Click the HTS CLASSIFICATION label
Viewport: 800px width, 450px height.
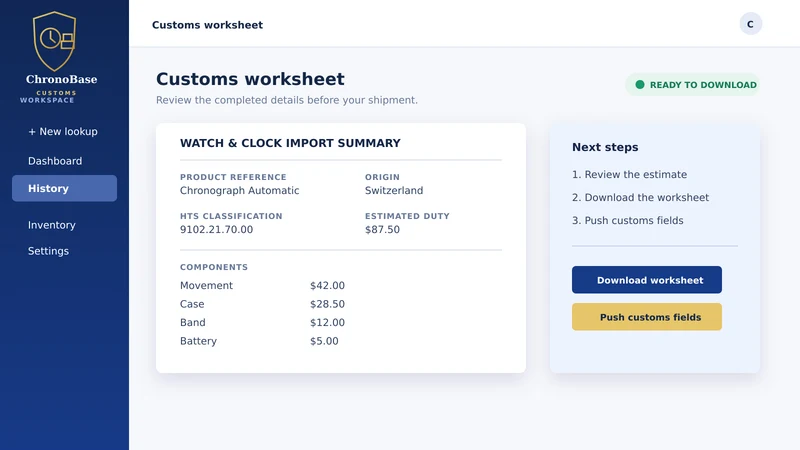pyautogui.click(x=231, y=216)
